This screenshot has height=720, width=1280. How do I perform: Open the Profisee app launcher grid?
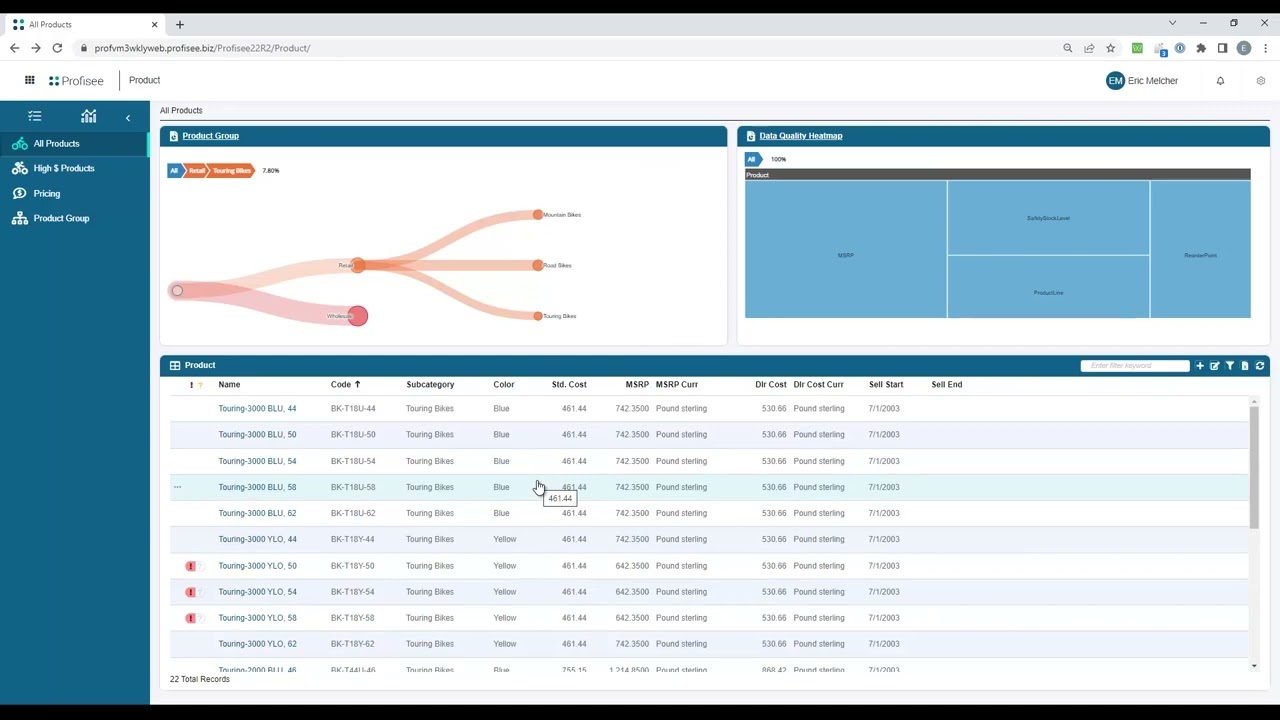coord(30,81)
